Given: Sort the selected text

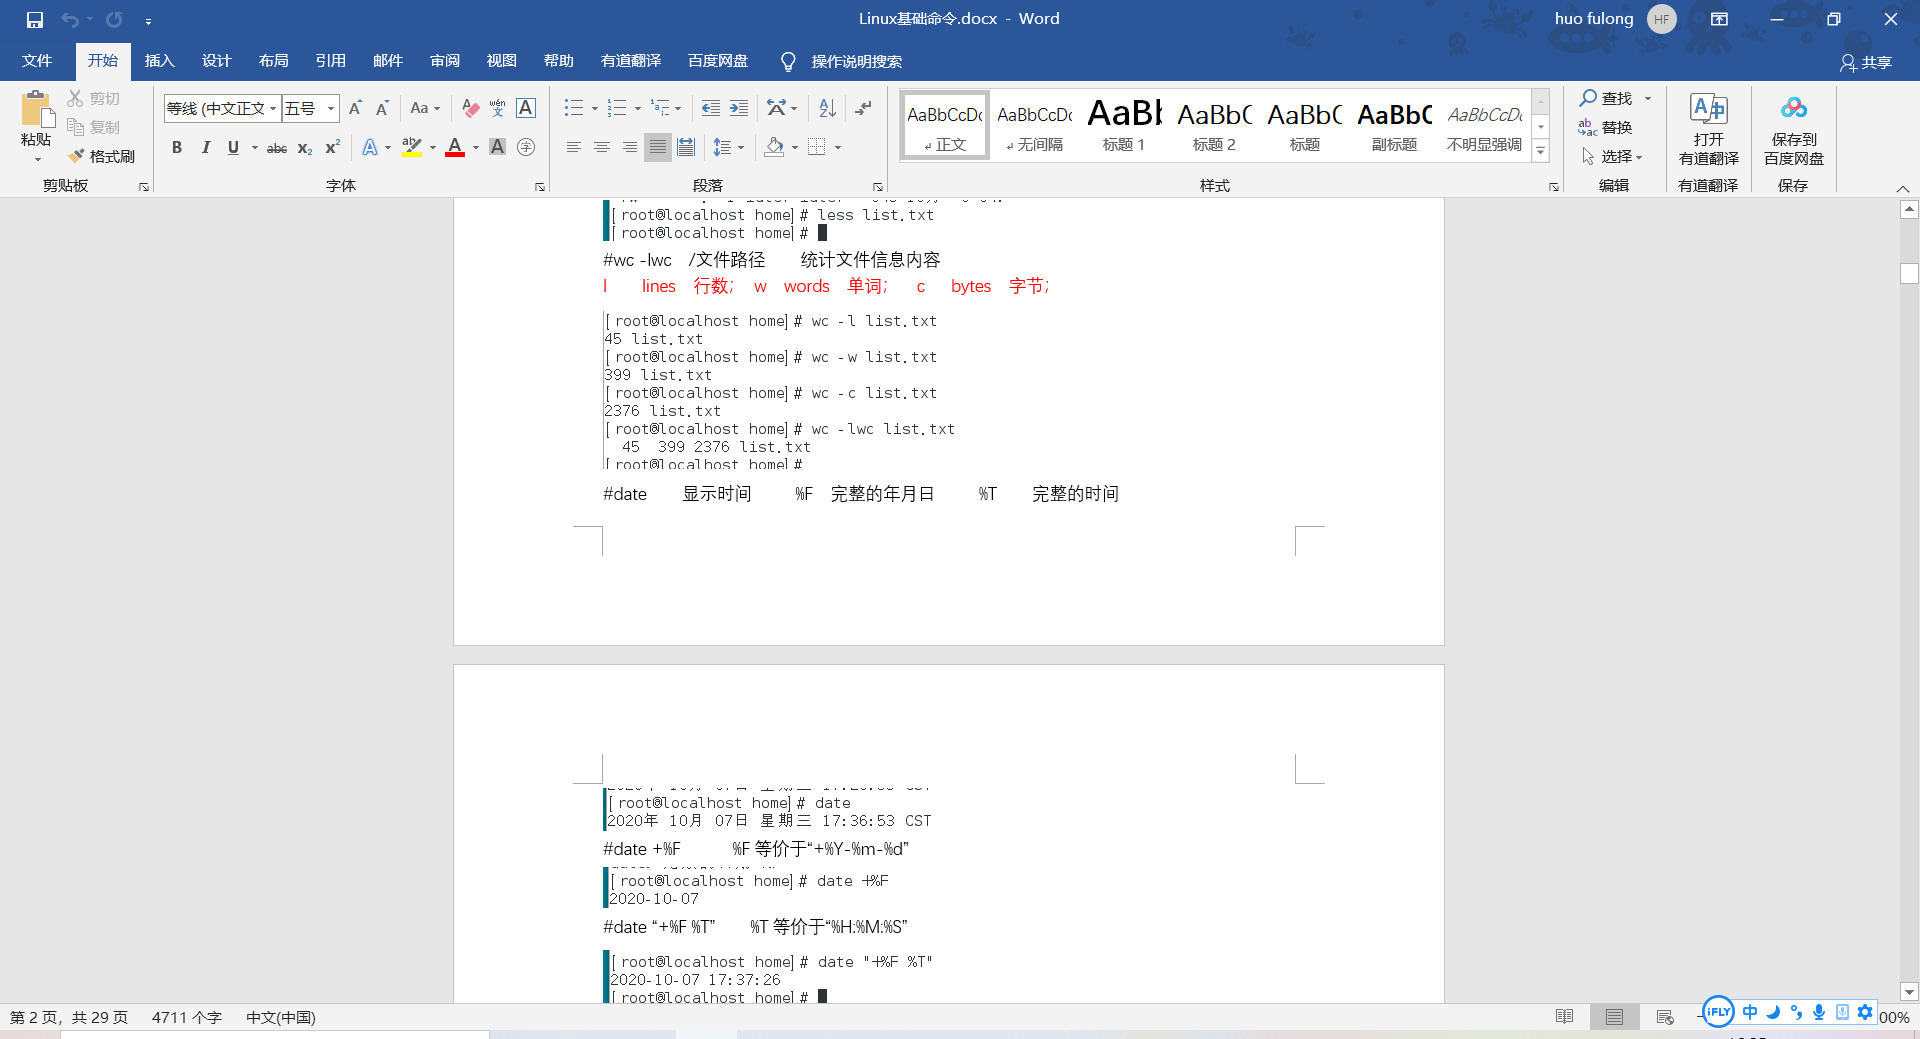Looking at the screenshot, I should pos(827,108).
